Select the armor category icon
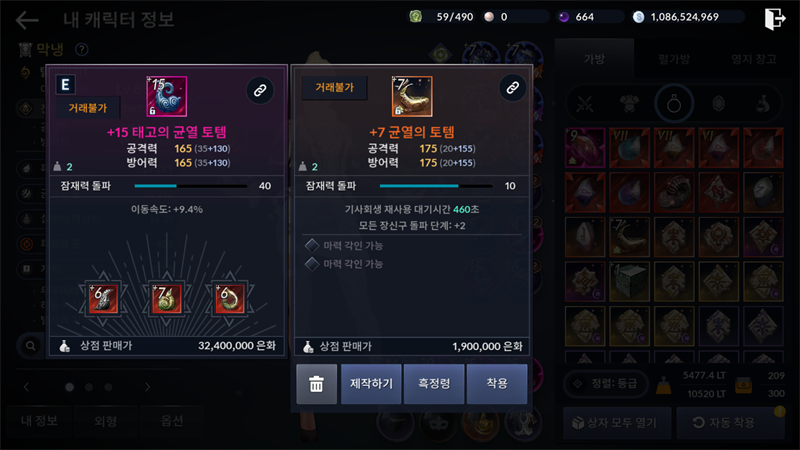The width and height of the screenshot is (800, 450). click(x=629, y=104)
